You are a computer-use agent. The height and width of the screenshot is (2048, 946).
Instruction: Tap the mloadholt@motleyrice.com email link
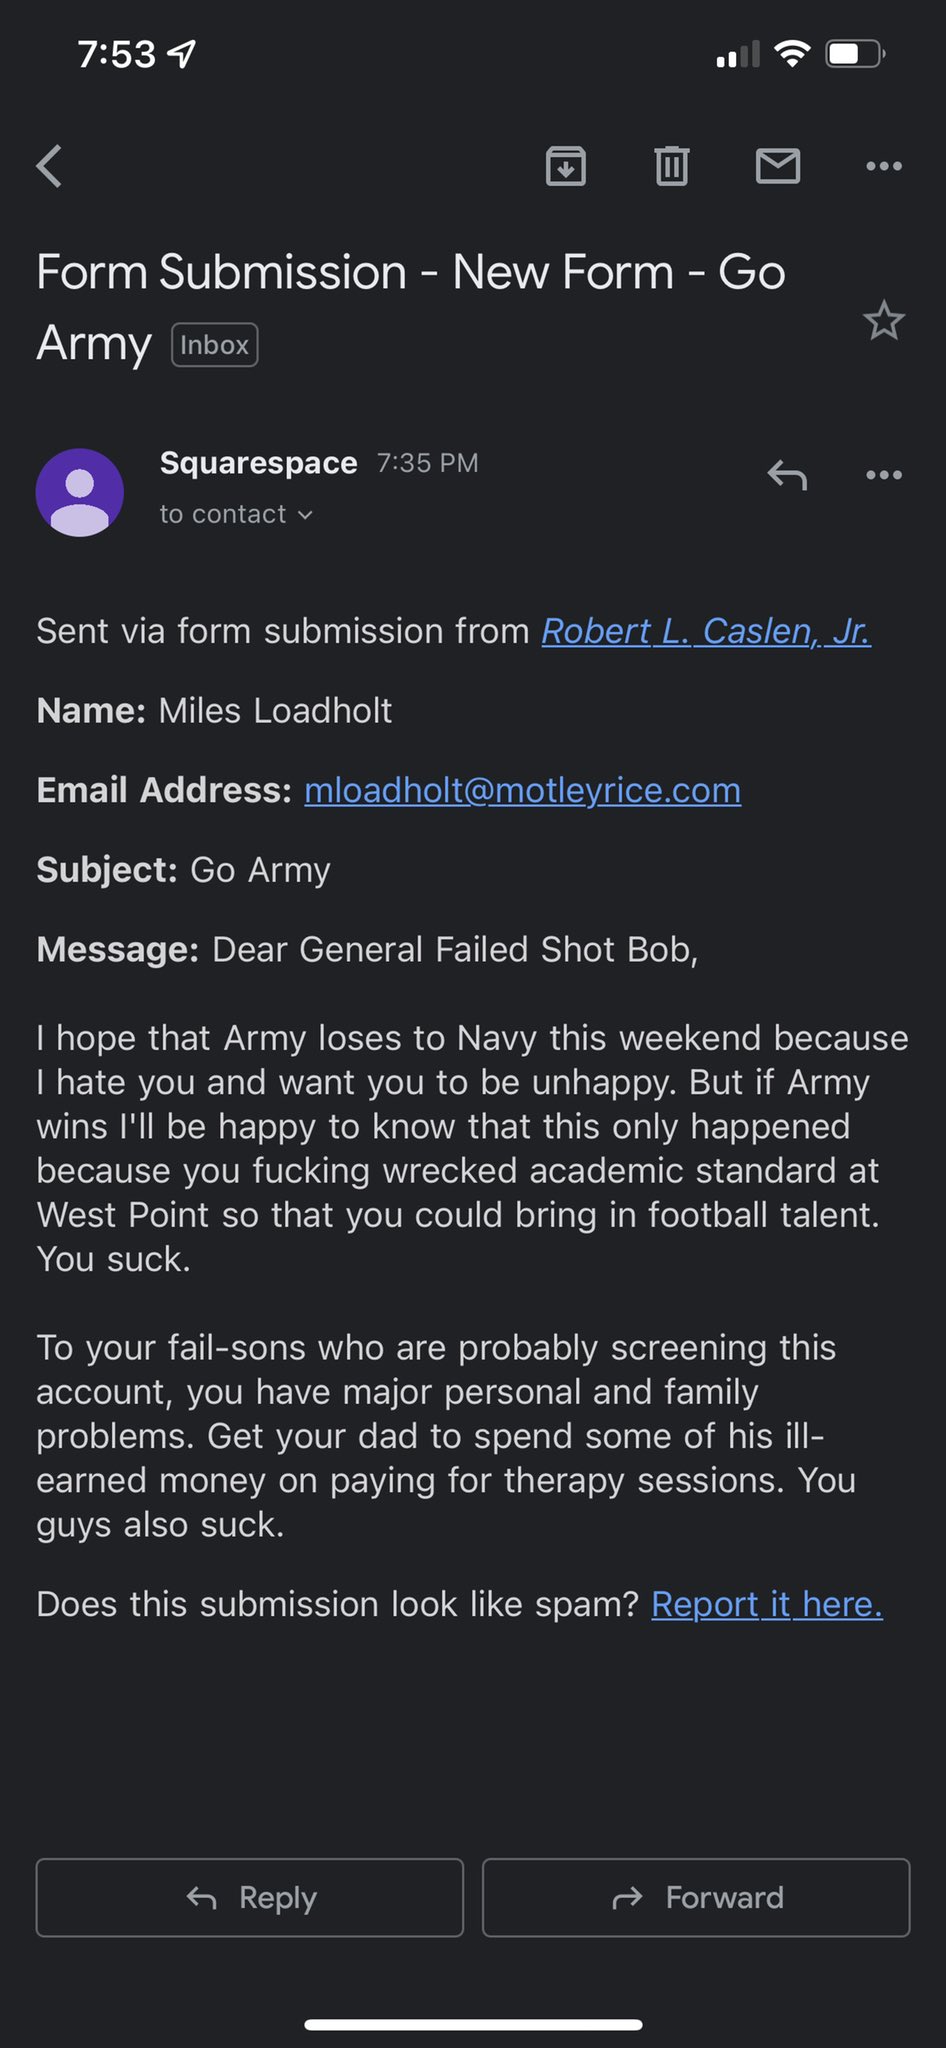point(522,790)
